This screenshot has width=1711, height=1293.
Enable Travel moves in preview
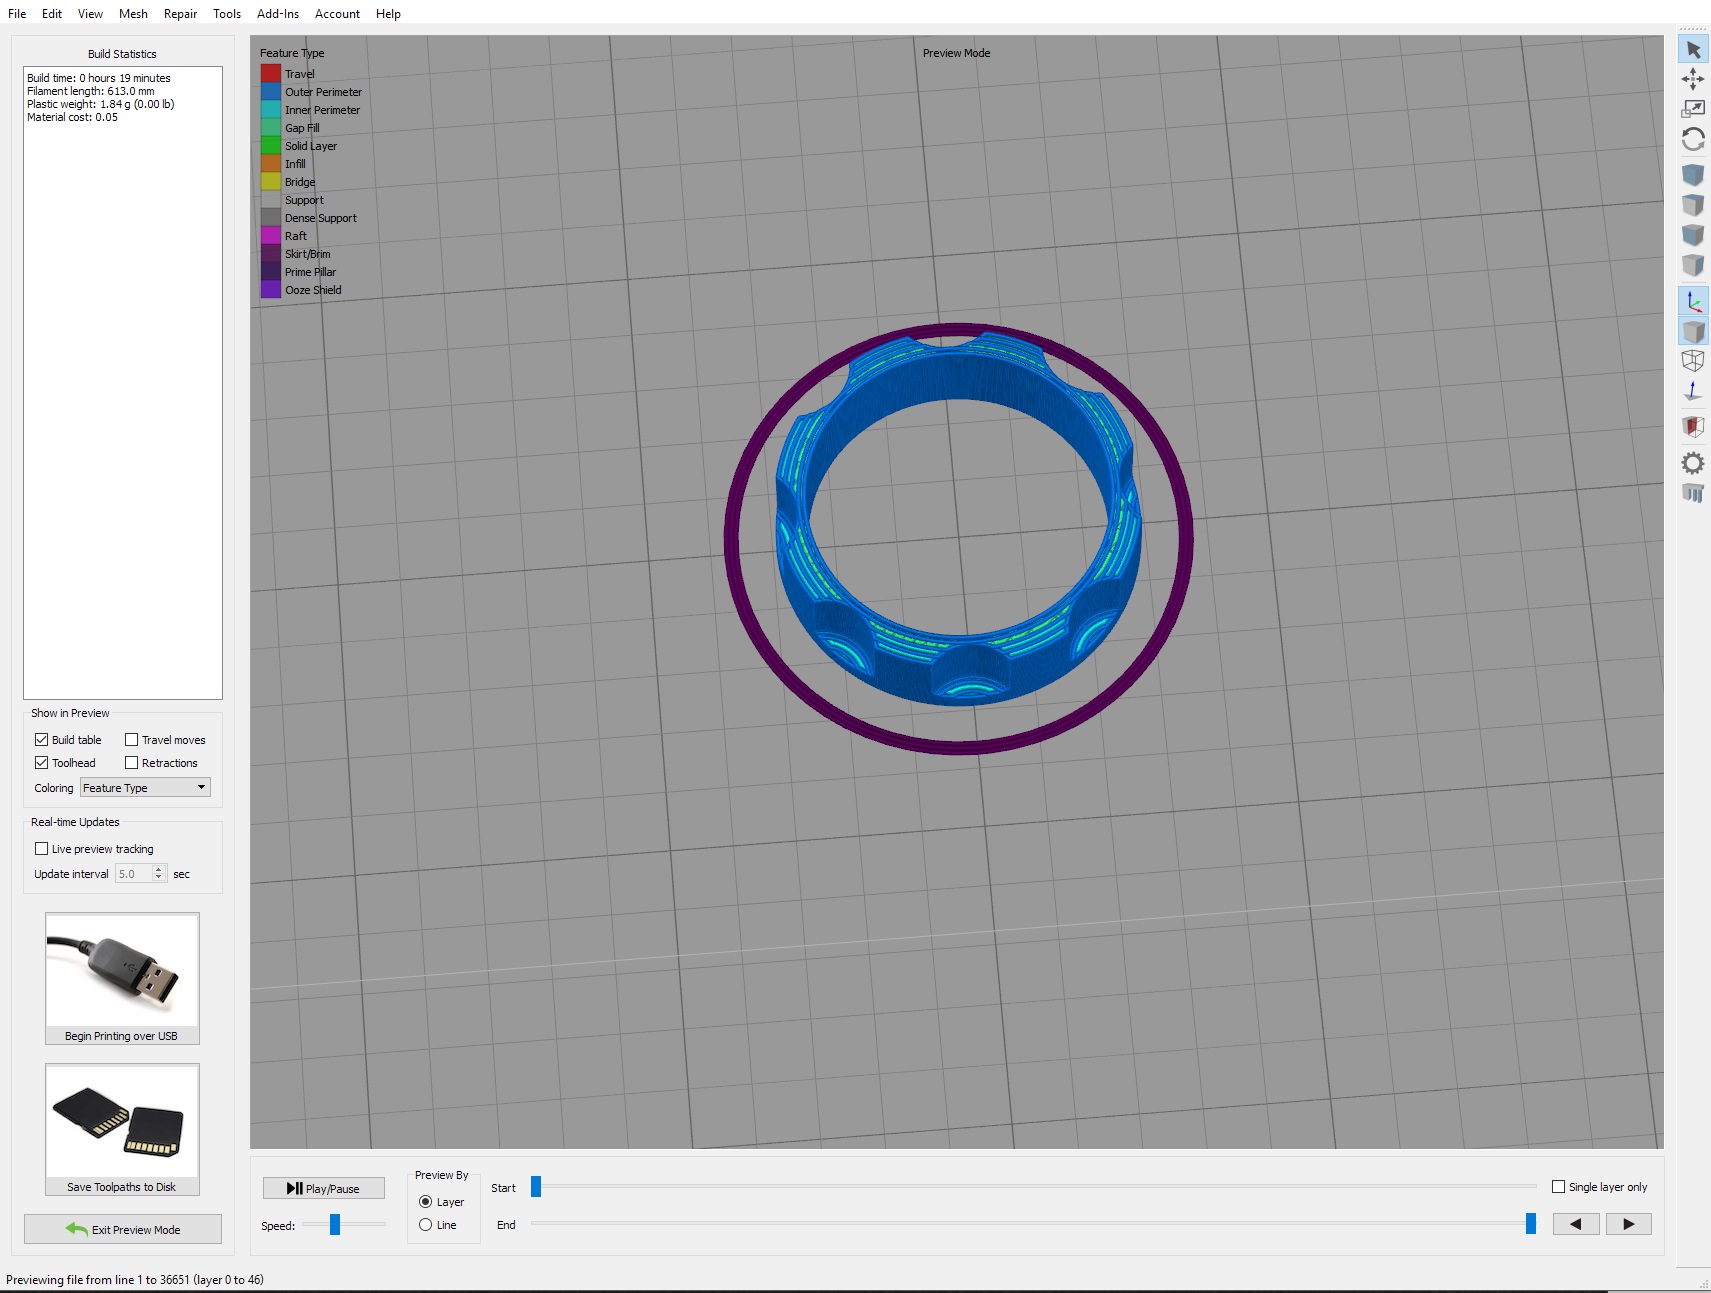tap(131, 740)
